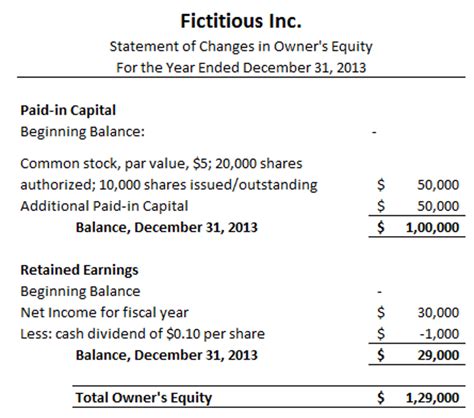The height and width of the screenshot is (418, 474).
Task: Select the 29,000 retained earnings balance
Action: 438,355
